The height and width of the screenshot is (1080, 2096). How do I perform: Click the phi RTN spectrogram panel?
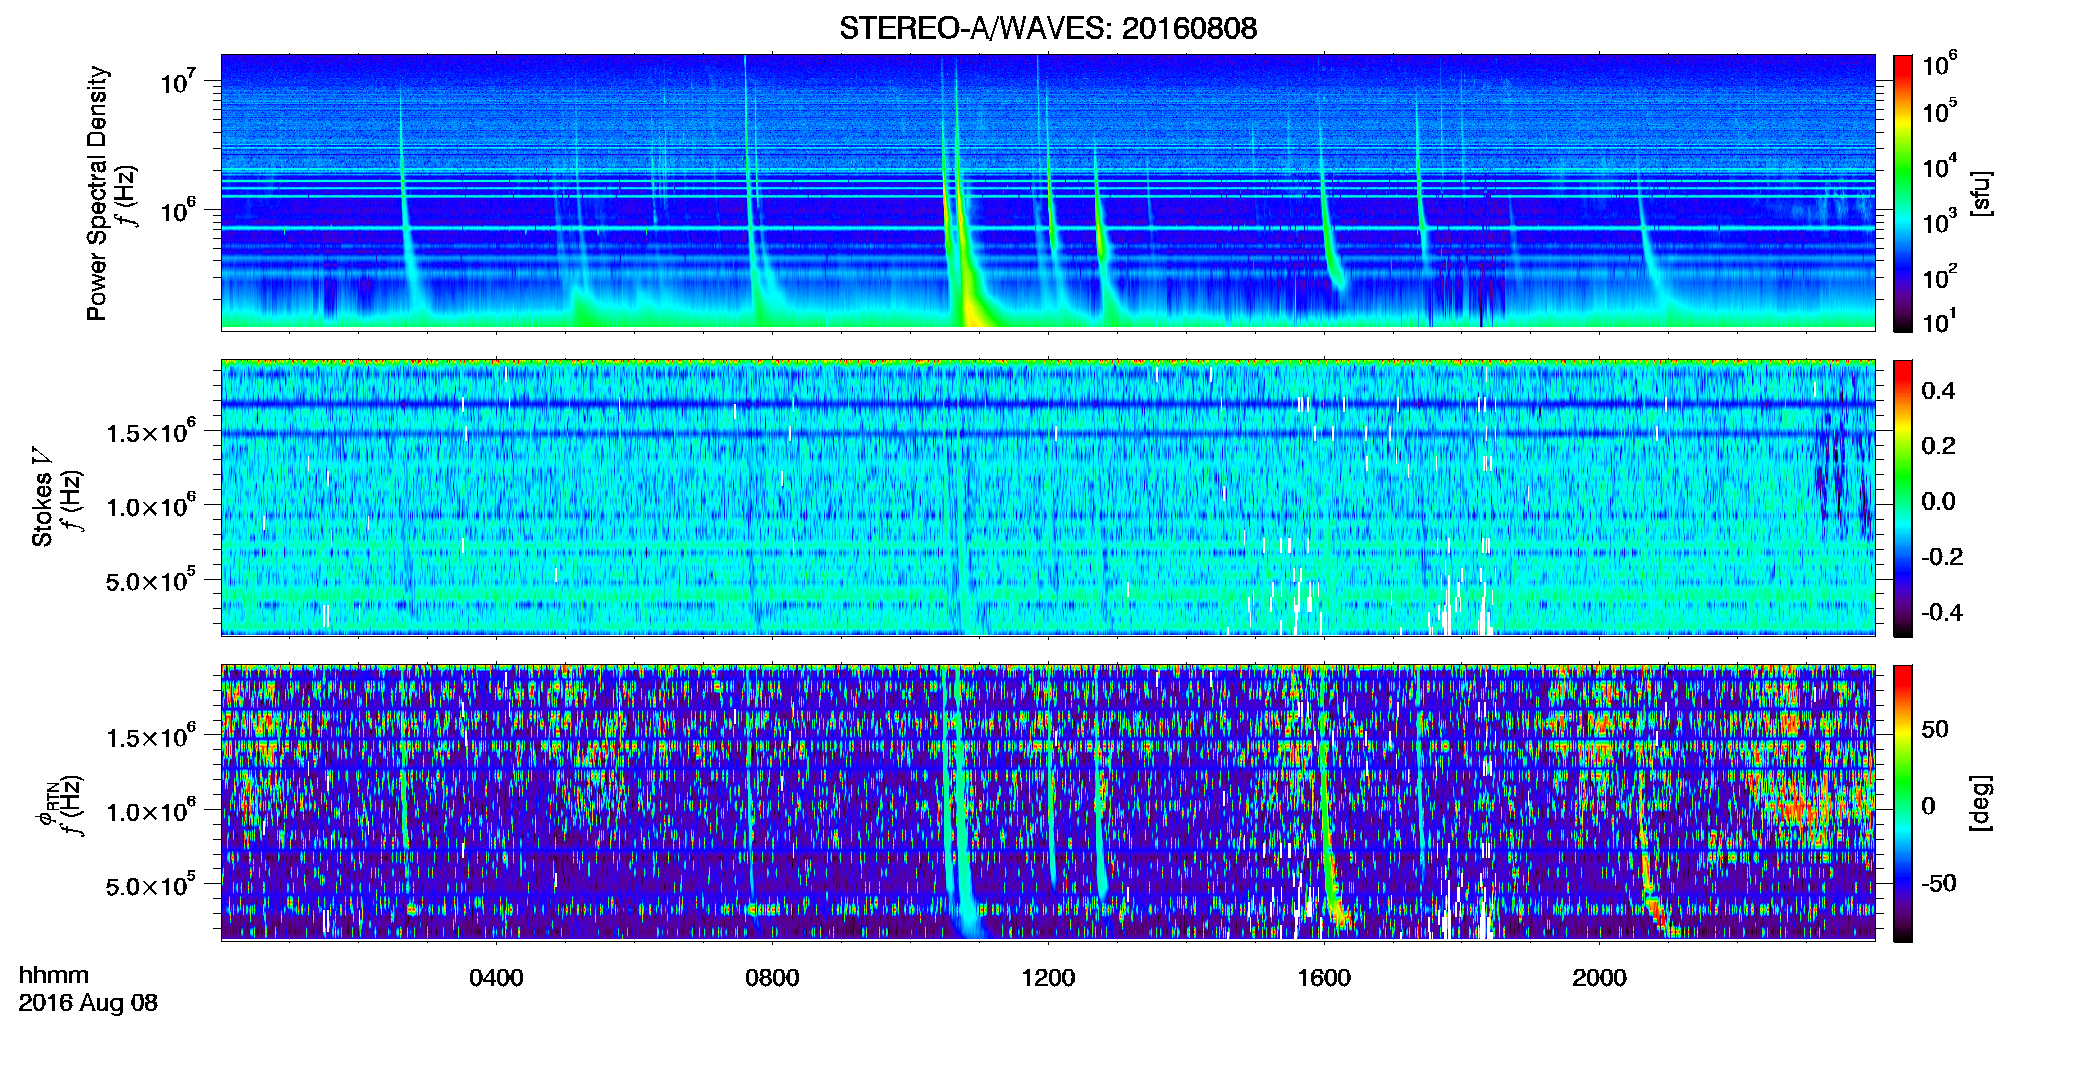click(x=1048, y=802)
